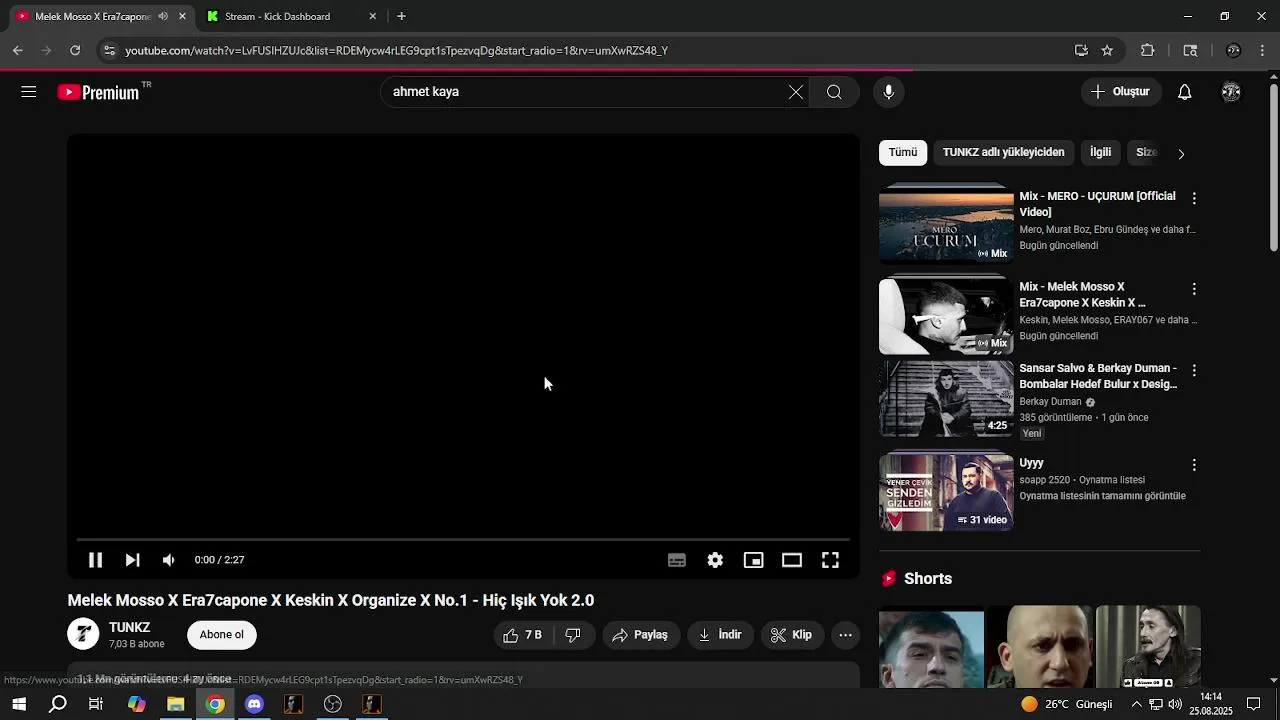The width and height of the screenshot is (1280, 720).
Task: Switch to miniplayer mode
Action: coord(753,560)
